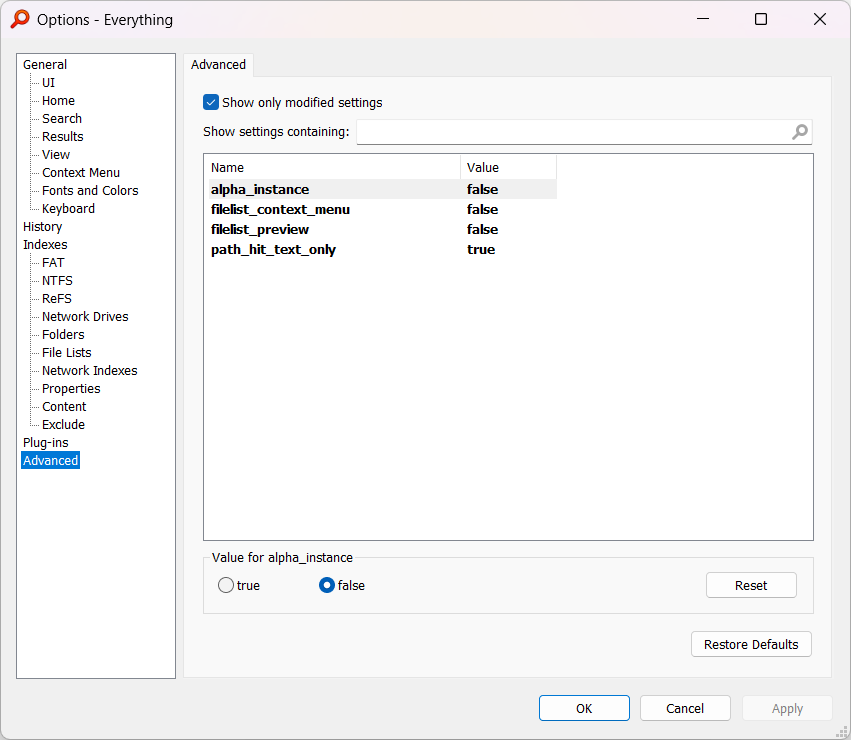
Task: Select History in the options tree
Action: pos(42,226)
